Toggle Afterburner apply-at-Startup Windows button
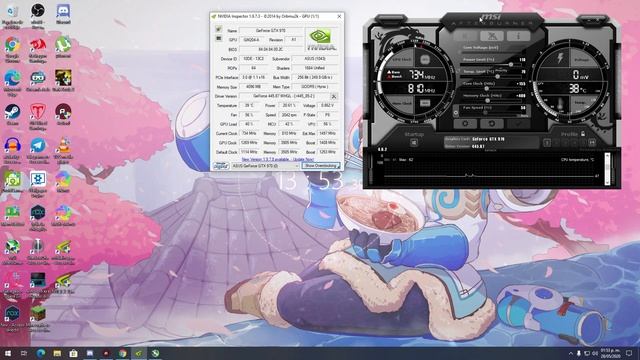The height and width of the screenshot is (360, 640). click(414, 142)
